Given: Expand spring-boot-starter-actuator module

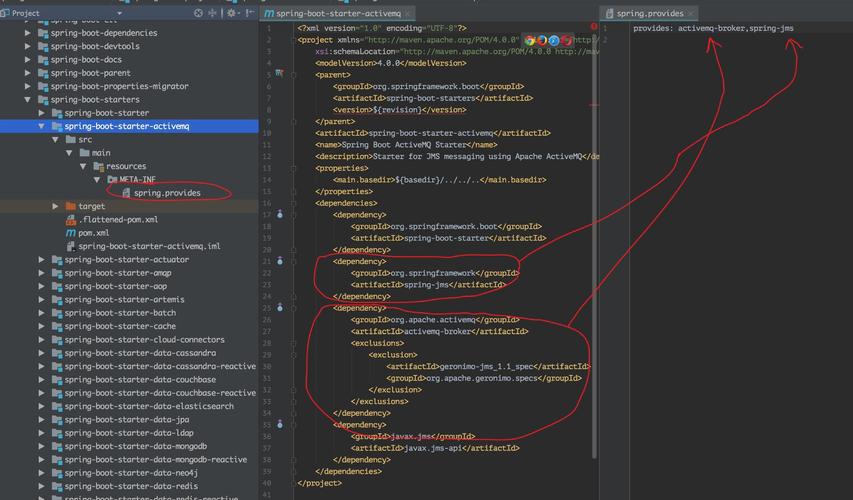Looking at the screenshot, I should coord(41,260).
